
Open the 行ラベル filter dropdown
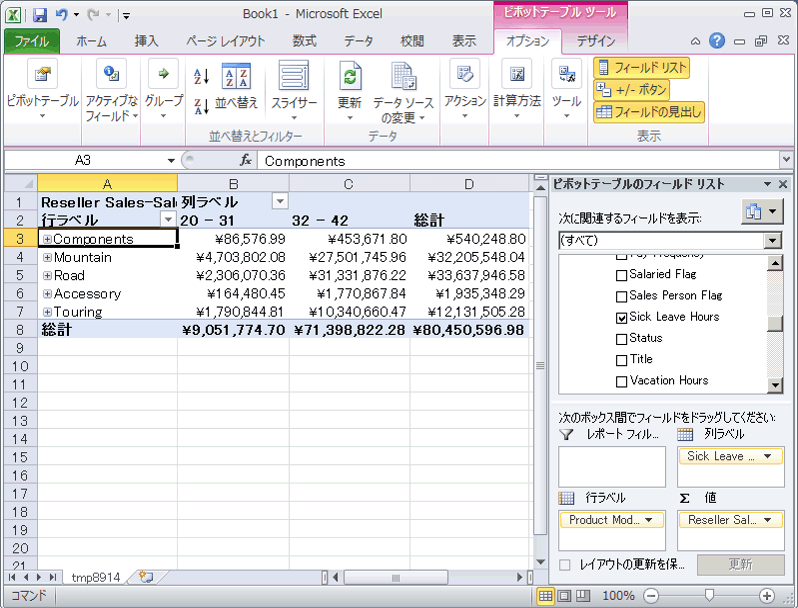(x=168, y=219)
